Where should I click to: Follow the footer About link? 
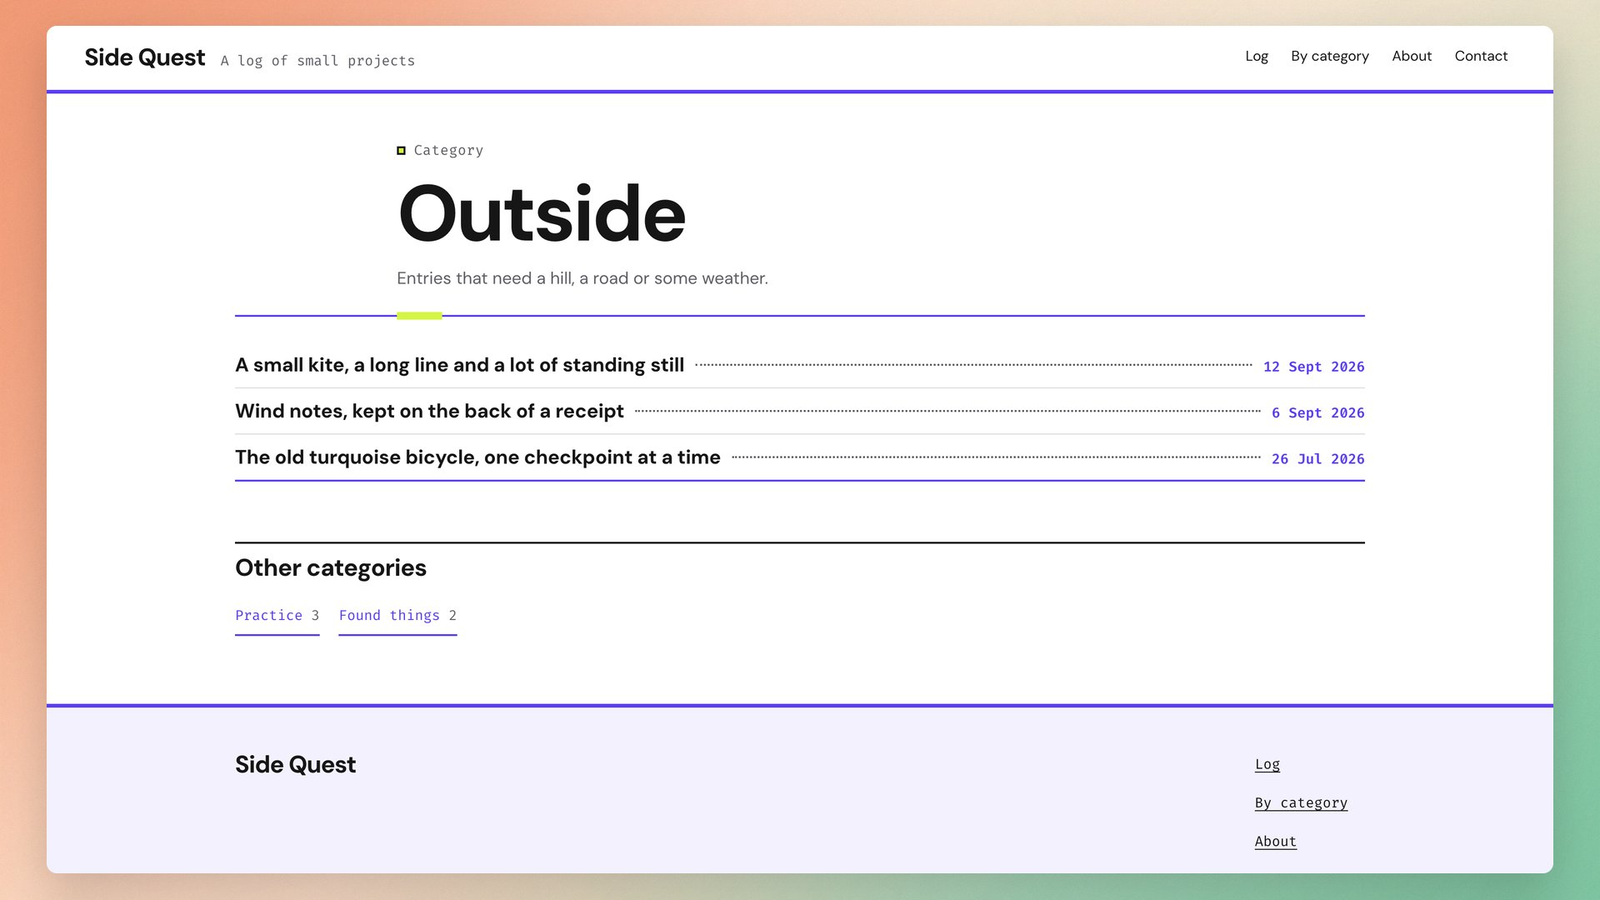pyautogui.click(x=1275, y=842)
